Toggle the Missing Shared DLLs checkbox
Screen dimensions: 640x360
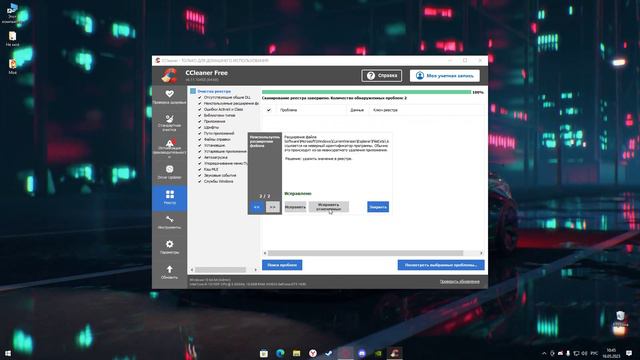tap(200, 98)
